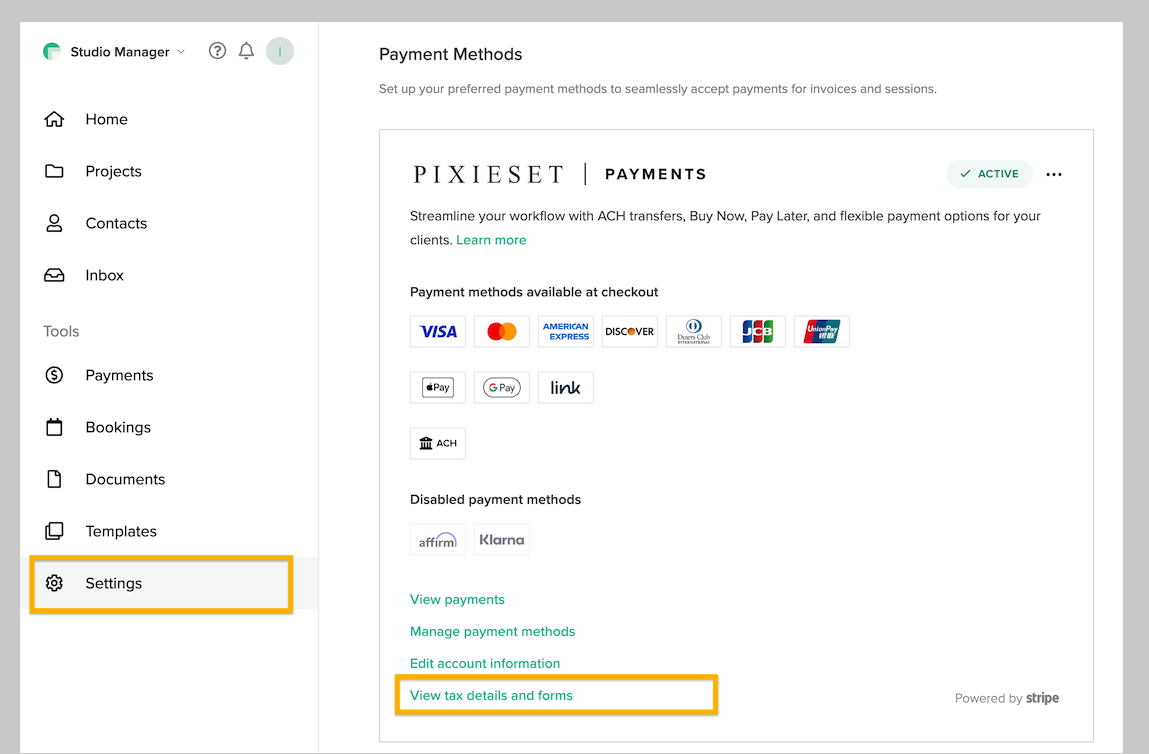Open View tax details and forms

pyautogui.click(x=491, y=695)
